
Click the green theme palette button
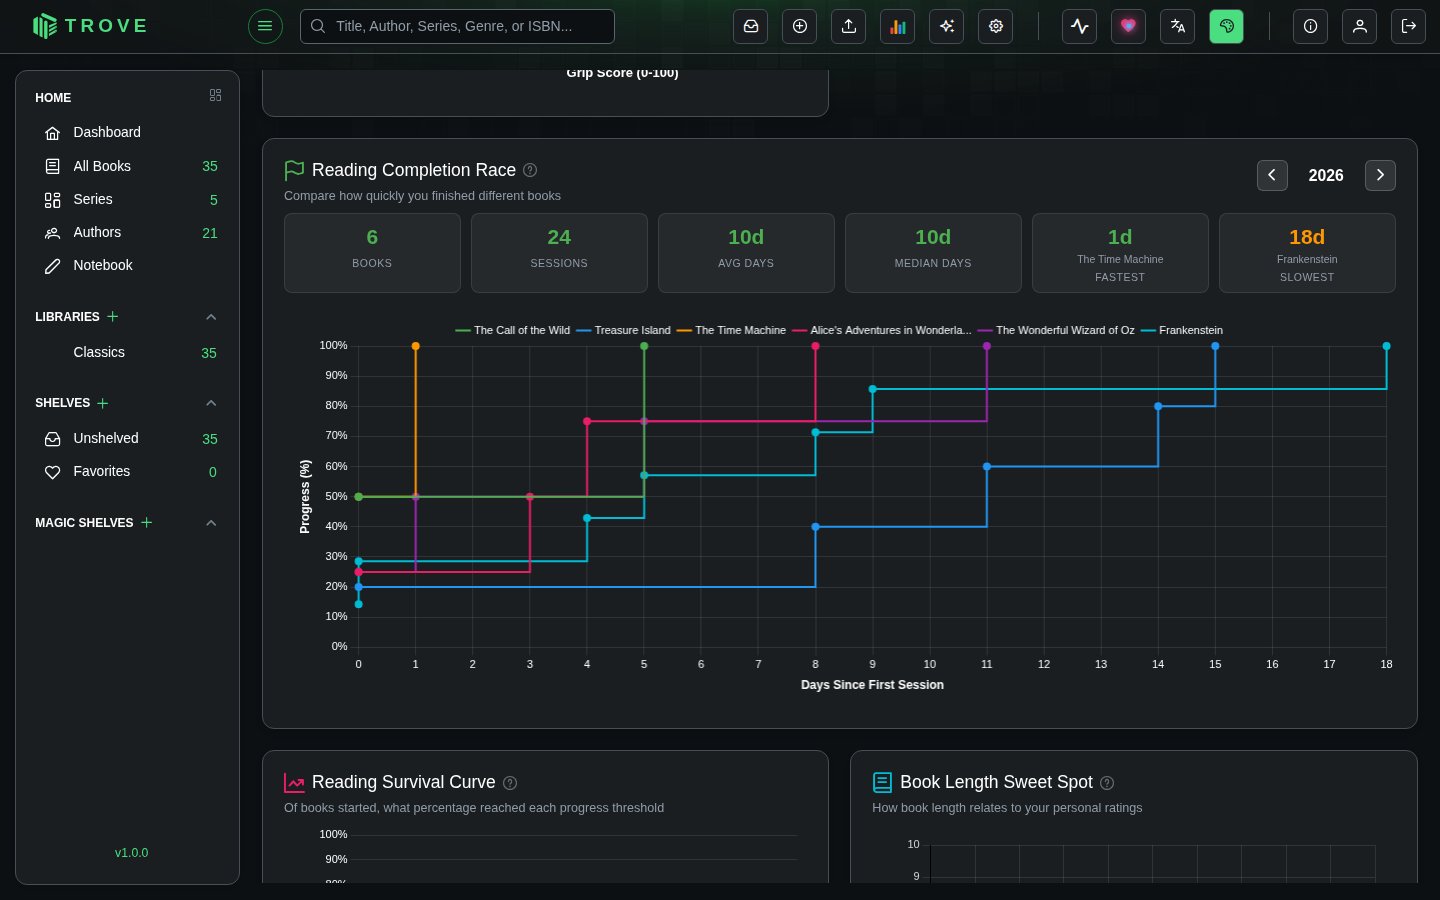1227,26
